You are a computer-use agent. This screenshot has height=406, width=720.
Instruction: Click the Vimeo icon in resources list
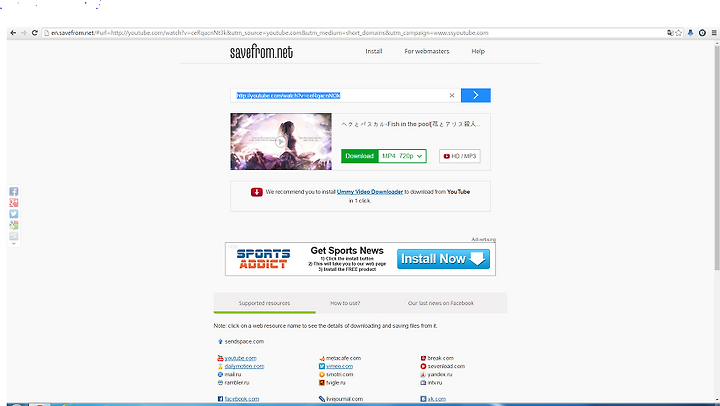pyautogui.click(x=322, y=367)
